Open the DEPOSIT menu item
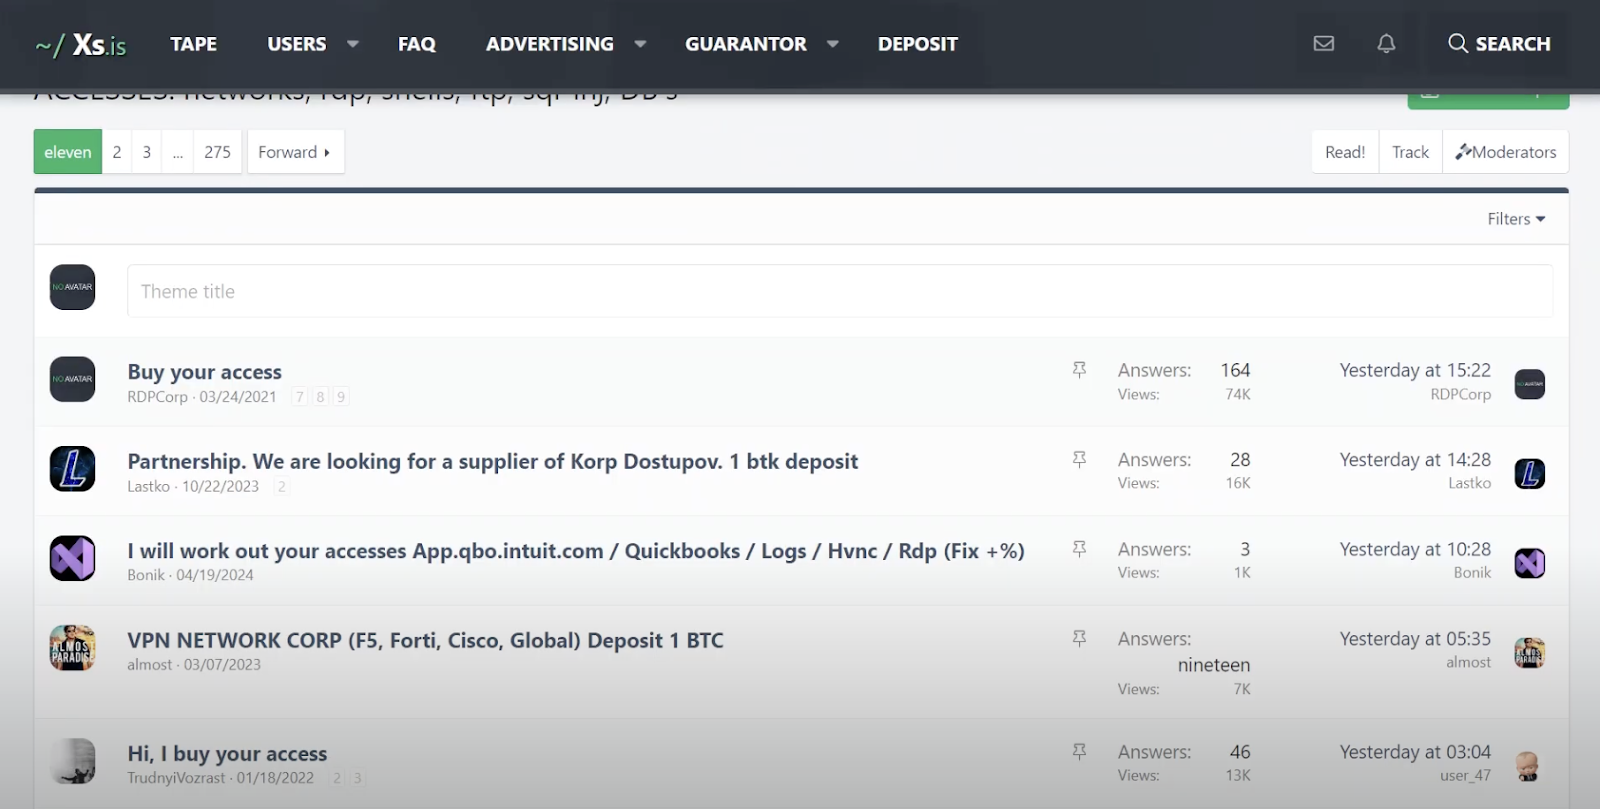1600x809 pixels. point(918,44)
